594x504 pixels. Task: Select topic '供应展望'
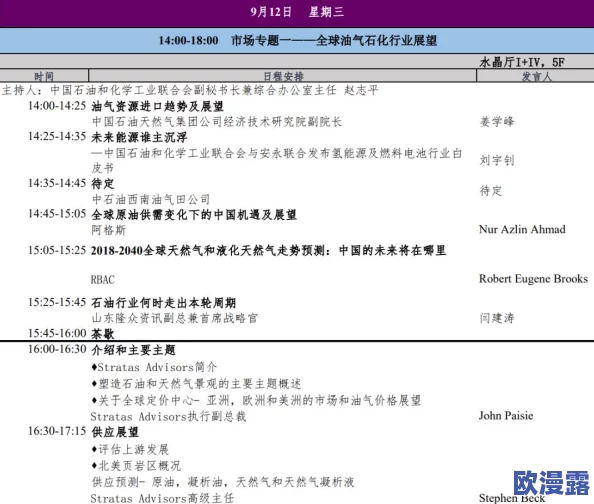115,432
